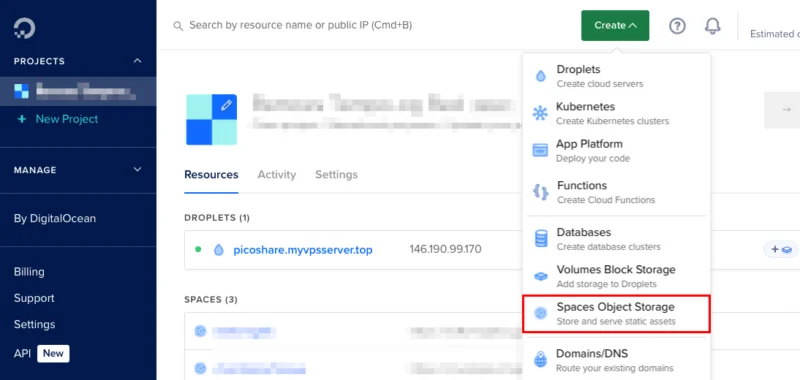Click the second Spaces bucket icon
The width and height of the screenshot is (800, 380).
pos(200,368)
